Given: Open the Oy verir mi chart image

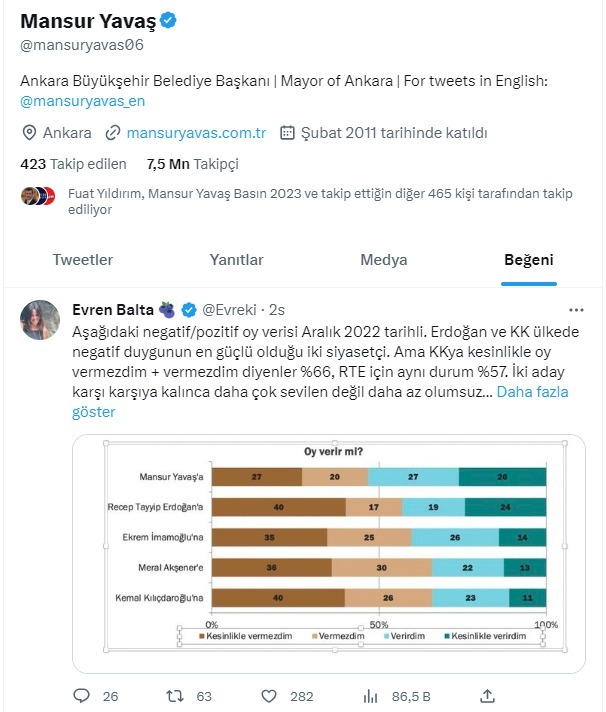Looking at the screenshot, I should pyautogui.click(x=329, y=553).
